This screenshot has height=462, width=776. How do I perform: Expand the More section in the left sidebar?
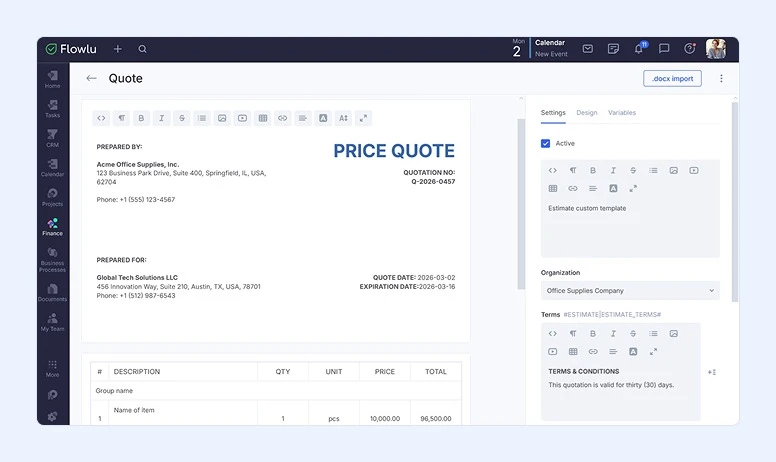(x=52, y=368)
